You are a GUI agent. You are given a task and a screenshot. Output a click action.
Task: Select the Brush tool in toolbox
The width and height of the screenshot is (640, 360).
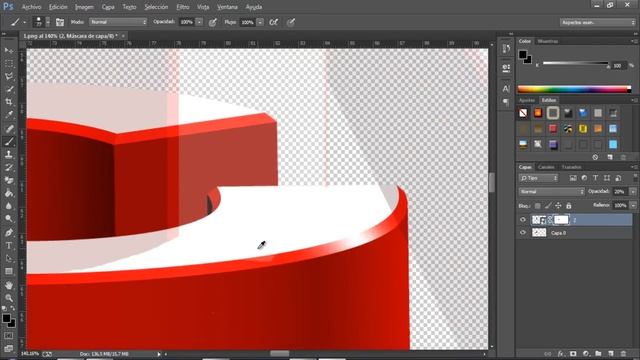pyautogui.click(x=9, y=142)
